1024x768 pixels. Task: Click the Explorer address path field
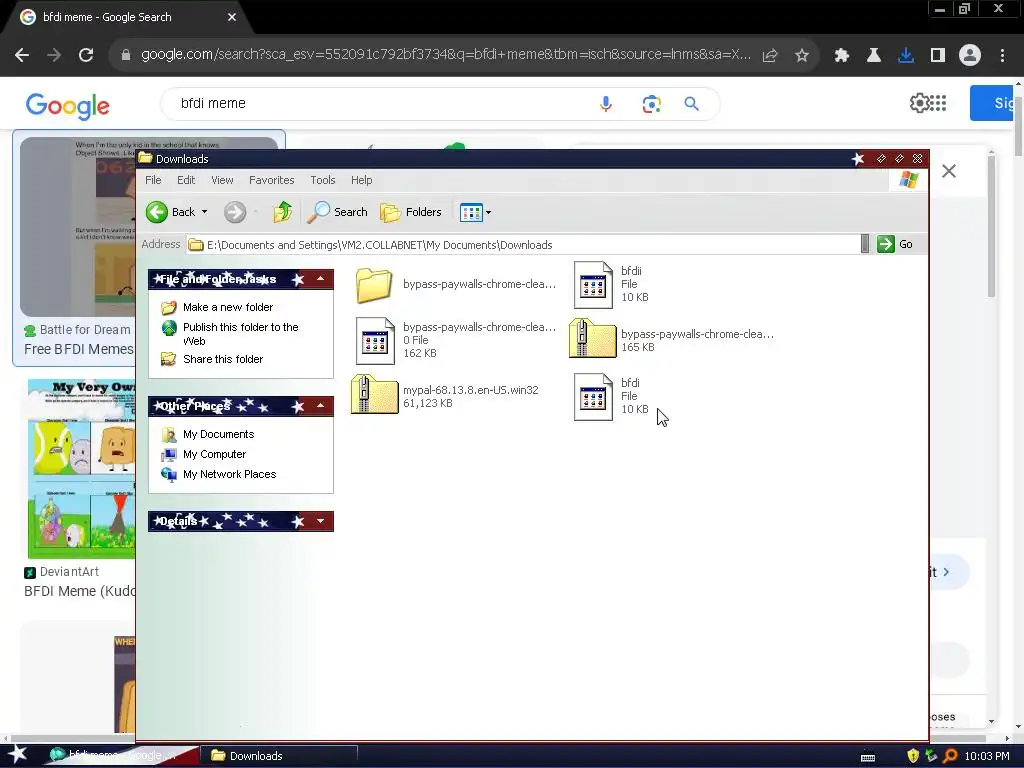tap(522, 245)
